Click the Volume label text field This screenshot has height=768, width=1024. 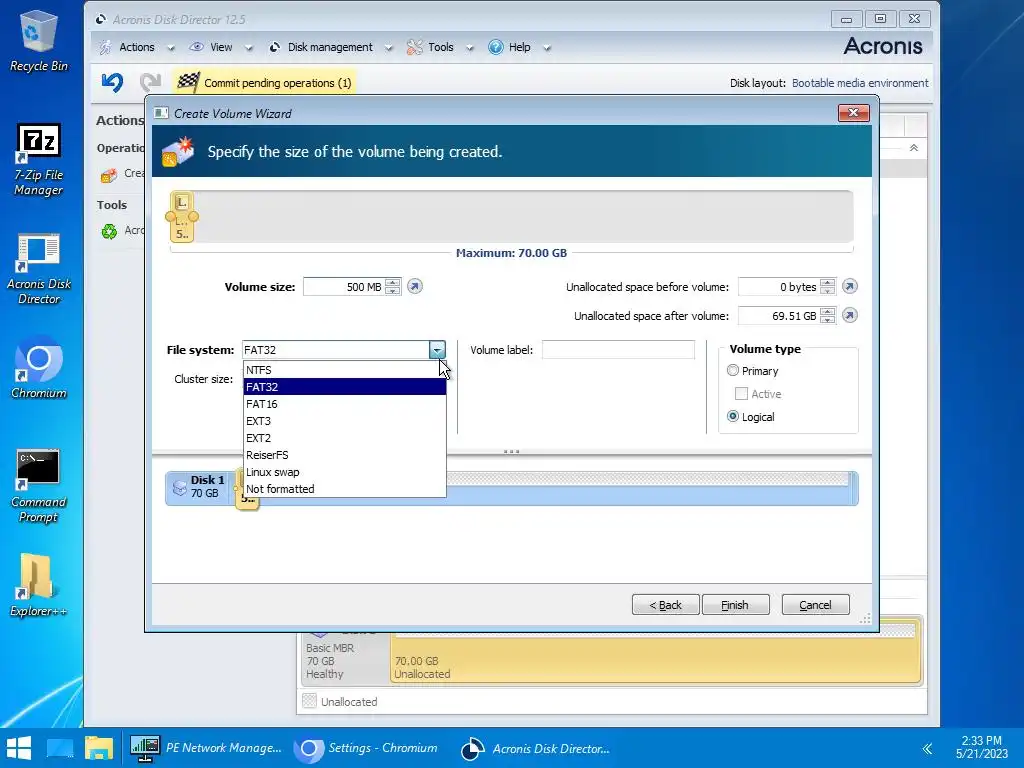pos(618,349)
